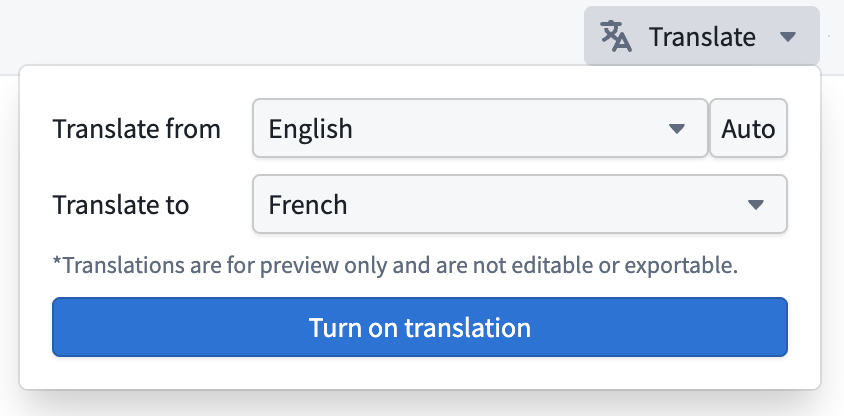The image size is (844, 416).
Task: Click Turn on translation button
Action: (x=420, y=327)
